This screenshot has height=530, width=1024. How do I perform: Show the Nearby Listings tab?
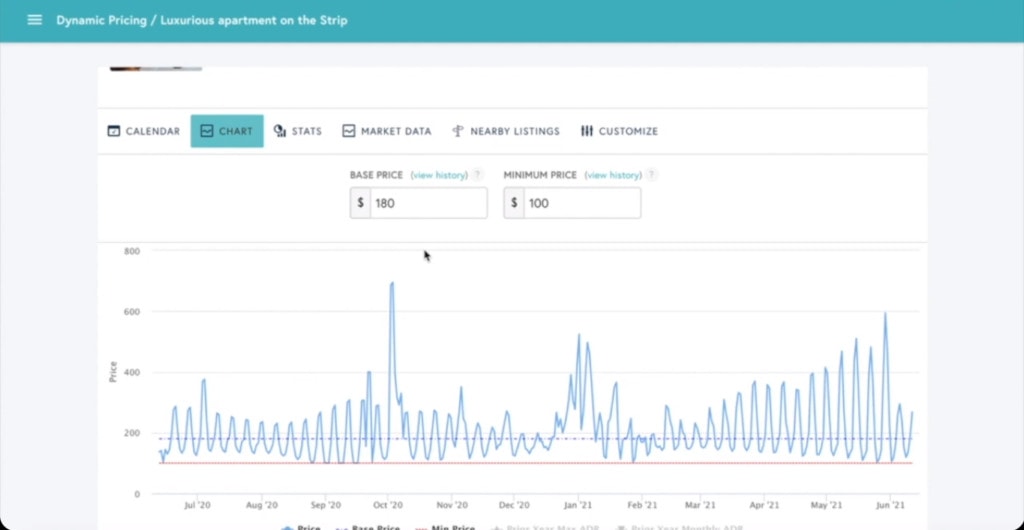[x=506, y=131]
